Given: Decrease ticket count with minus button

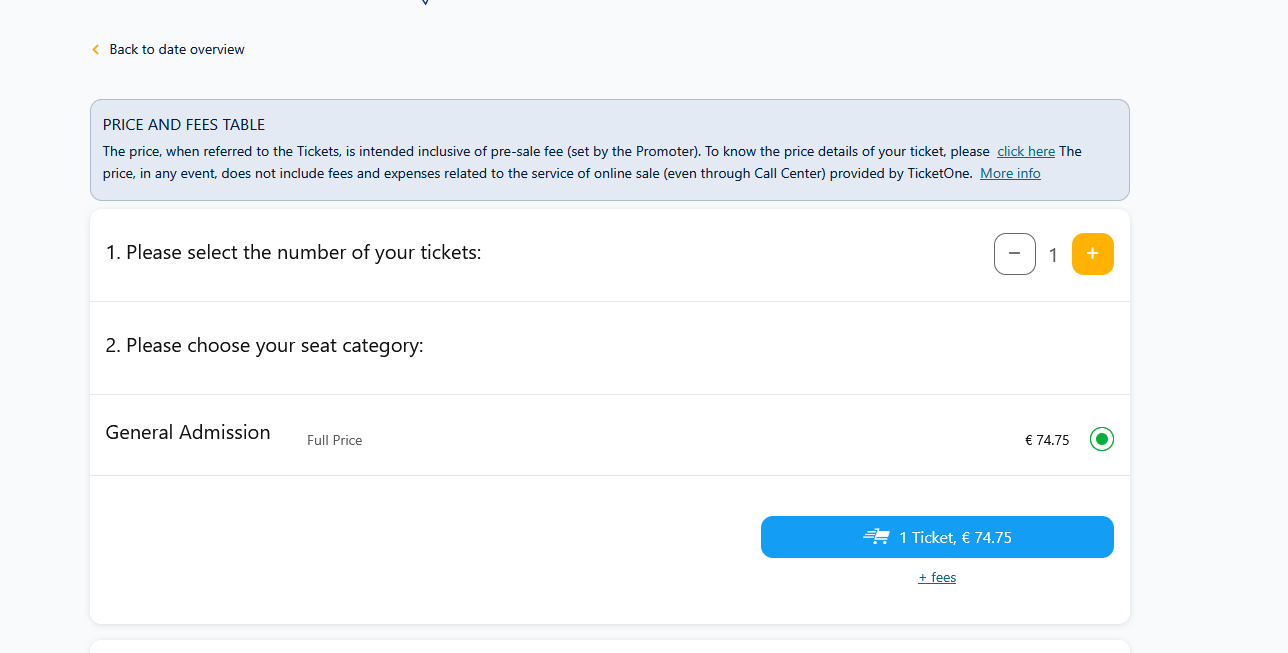Looking at the screenshot, I should click(1015, 254).
